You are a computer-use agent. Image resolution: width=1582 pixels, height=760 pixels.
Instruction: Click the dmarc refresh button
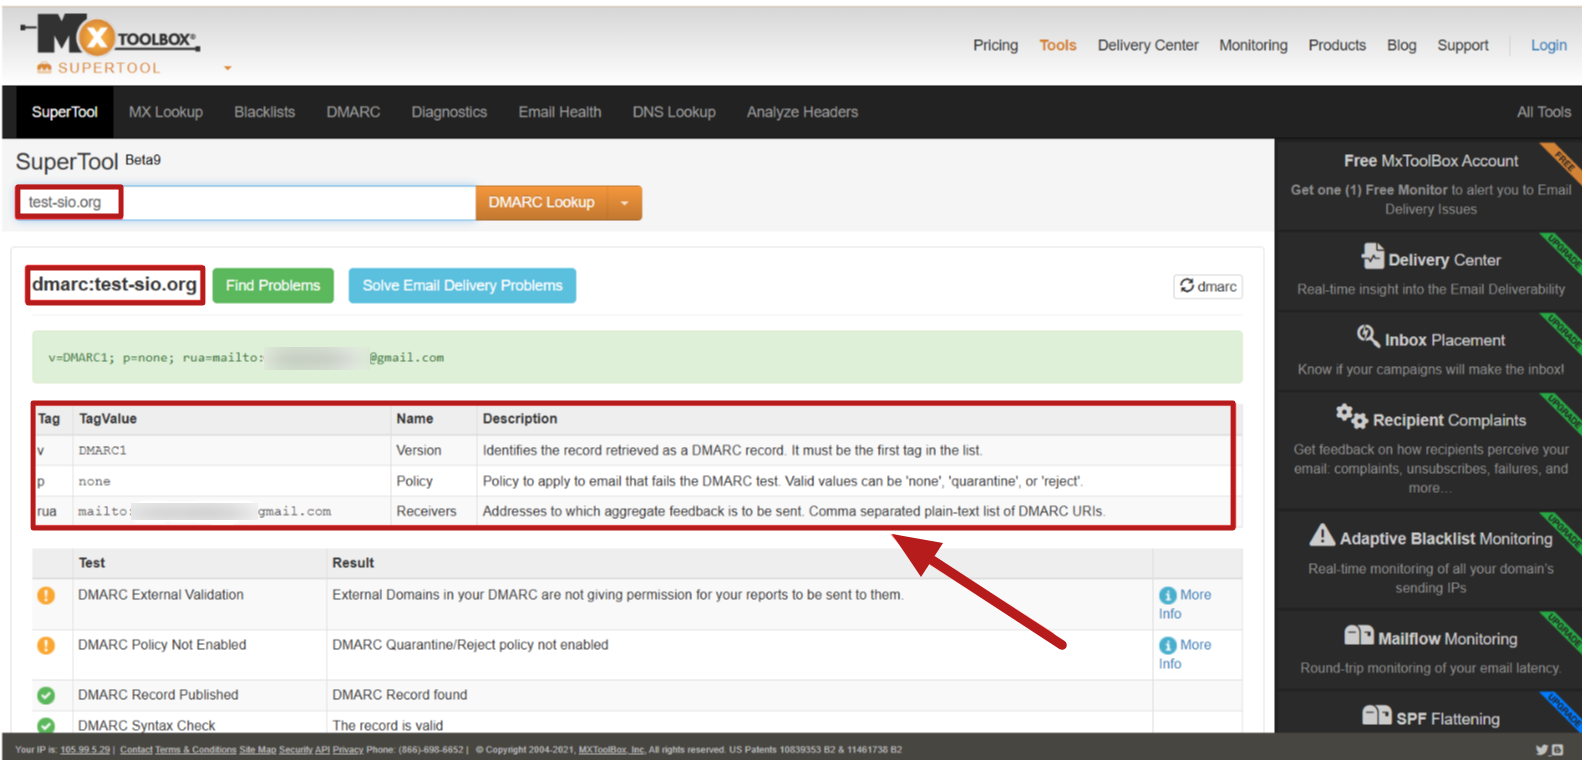tap(1208, 286)
